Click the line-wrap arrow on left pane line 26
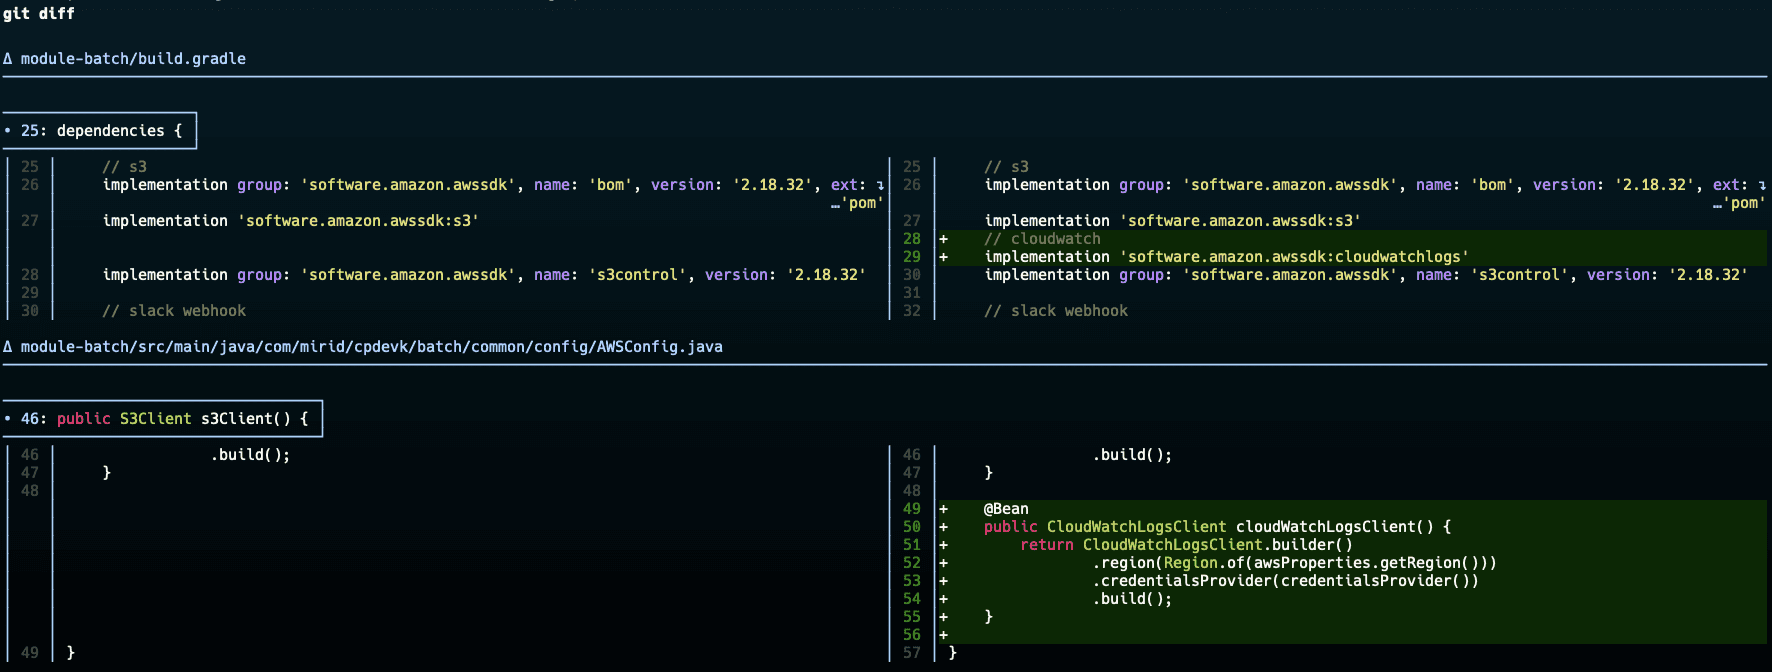This screenshot has width=1772, height=672. pos(880,185)
